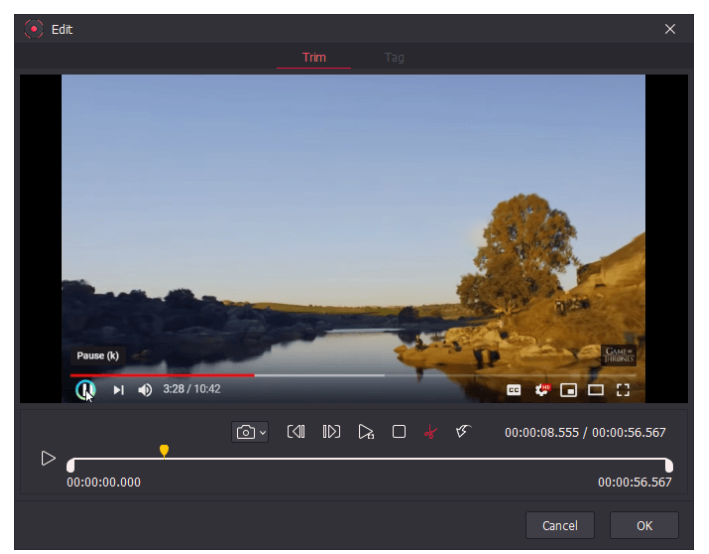Click the Cancel button
Screen dimensions: 709x554
[560, 526]
